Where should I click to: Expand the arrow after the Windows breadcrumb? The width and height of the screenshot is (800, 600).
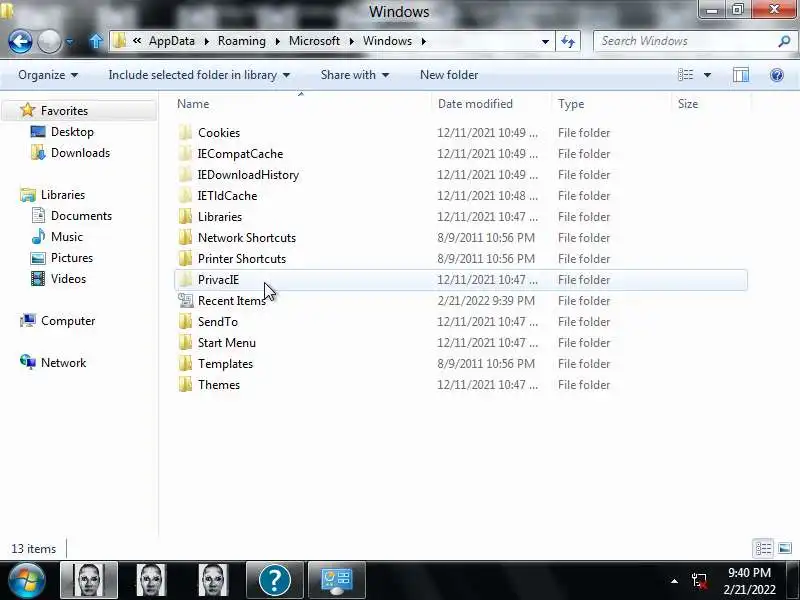[423, 41]
